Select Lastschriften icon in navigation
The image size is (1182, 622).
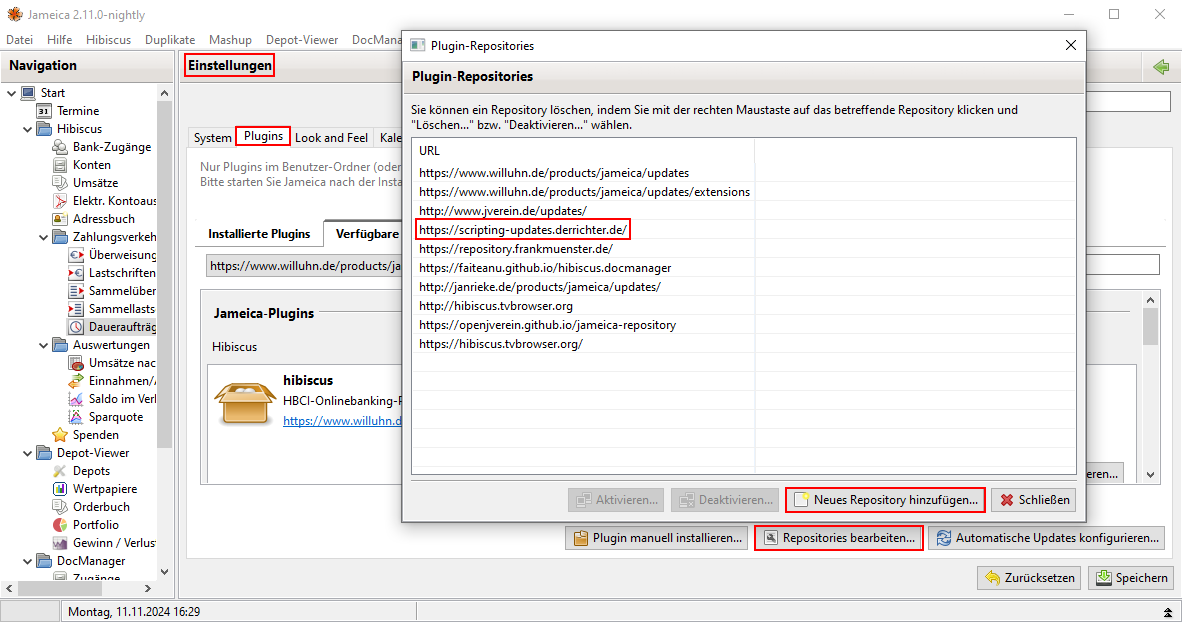[75, 273]
